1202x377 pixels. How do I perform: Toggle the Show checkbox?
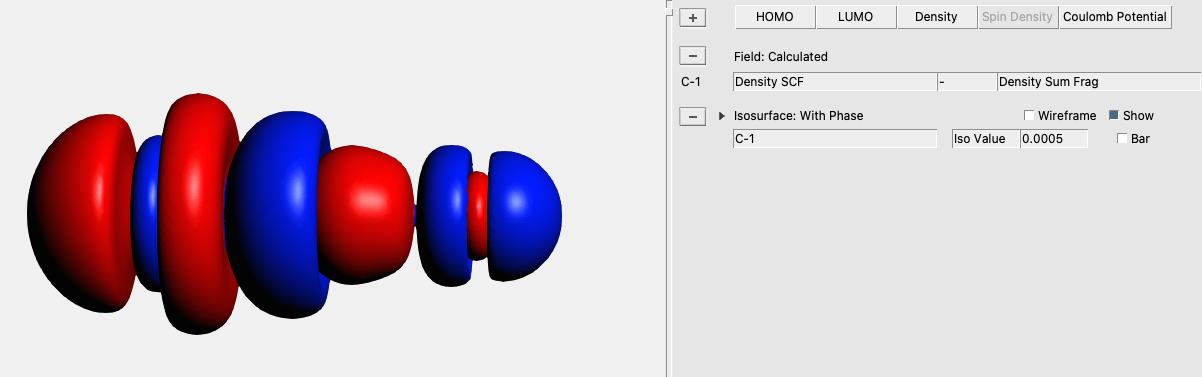coord(1114,116)
